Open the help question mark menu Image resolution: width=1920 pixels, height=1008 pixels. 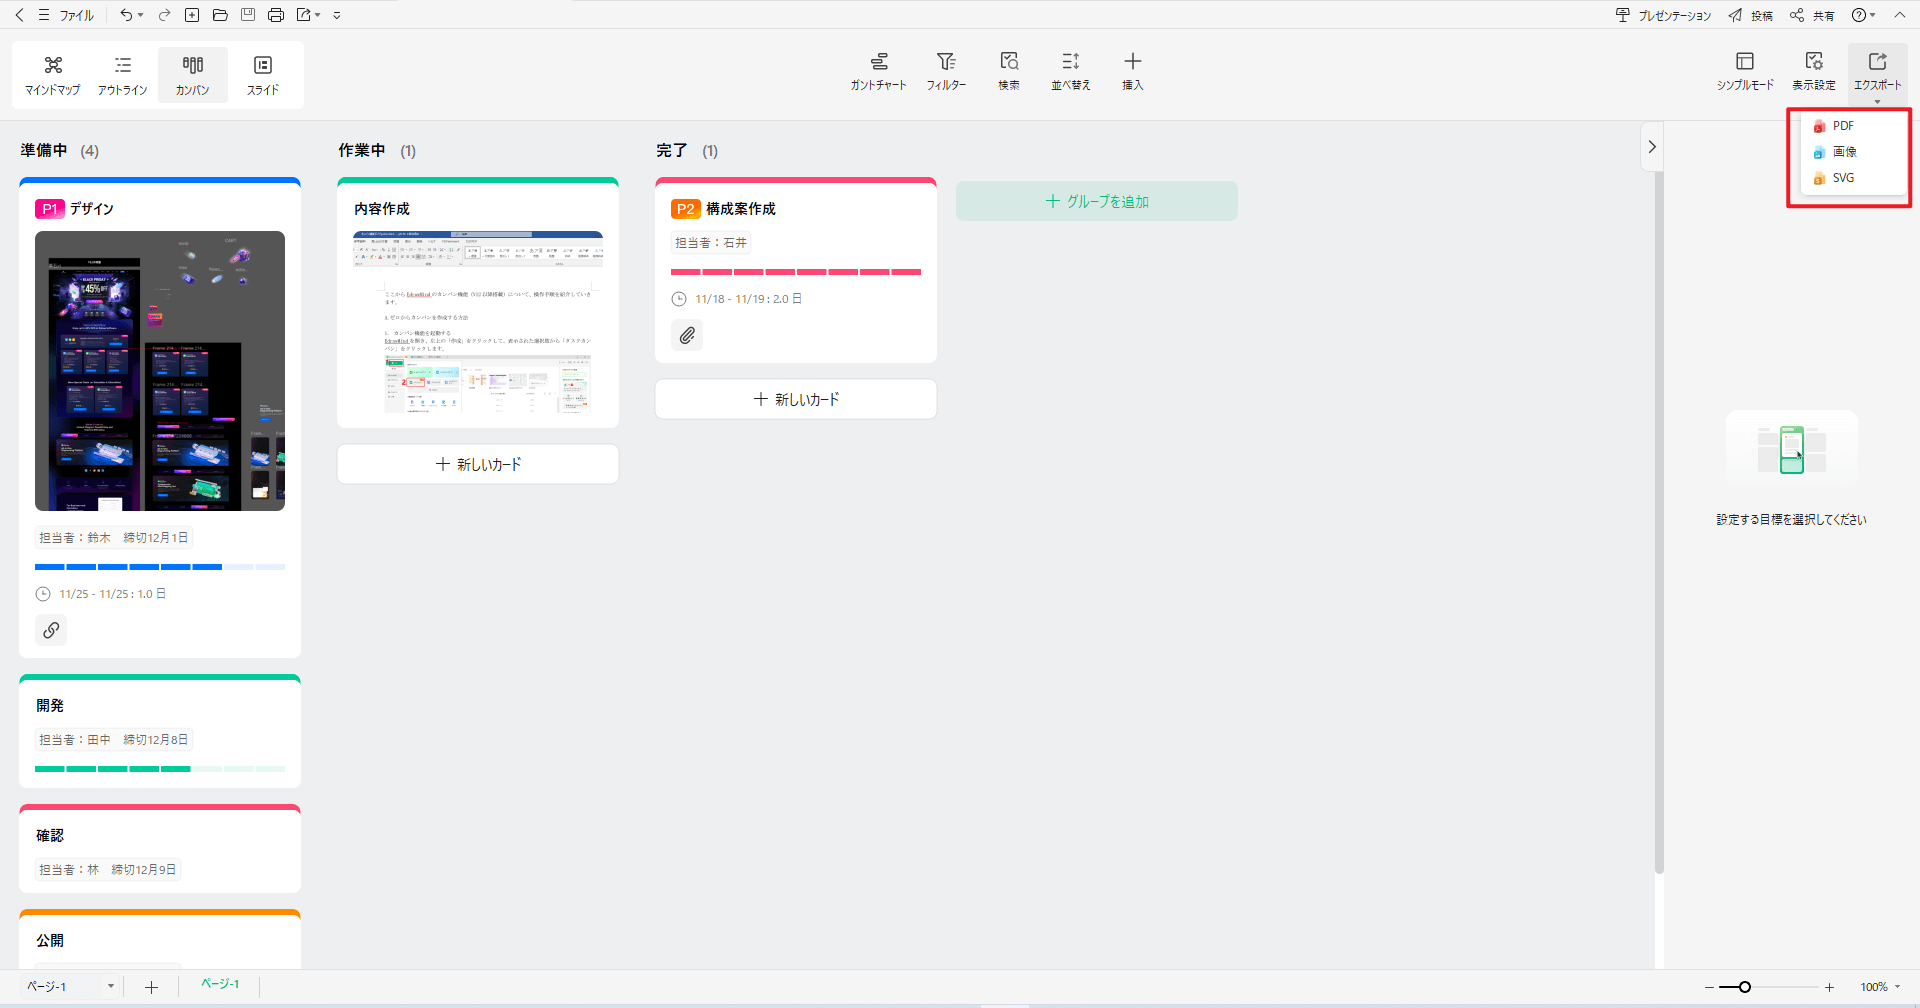[1863, 15]
